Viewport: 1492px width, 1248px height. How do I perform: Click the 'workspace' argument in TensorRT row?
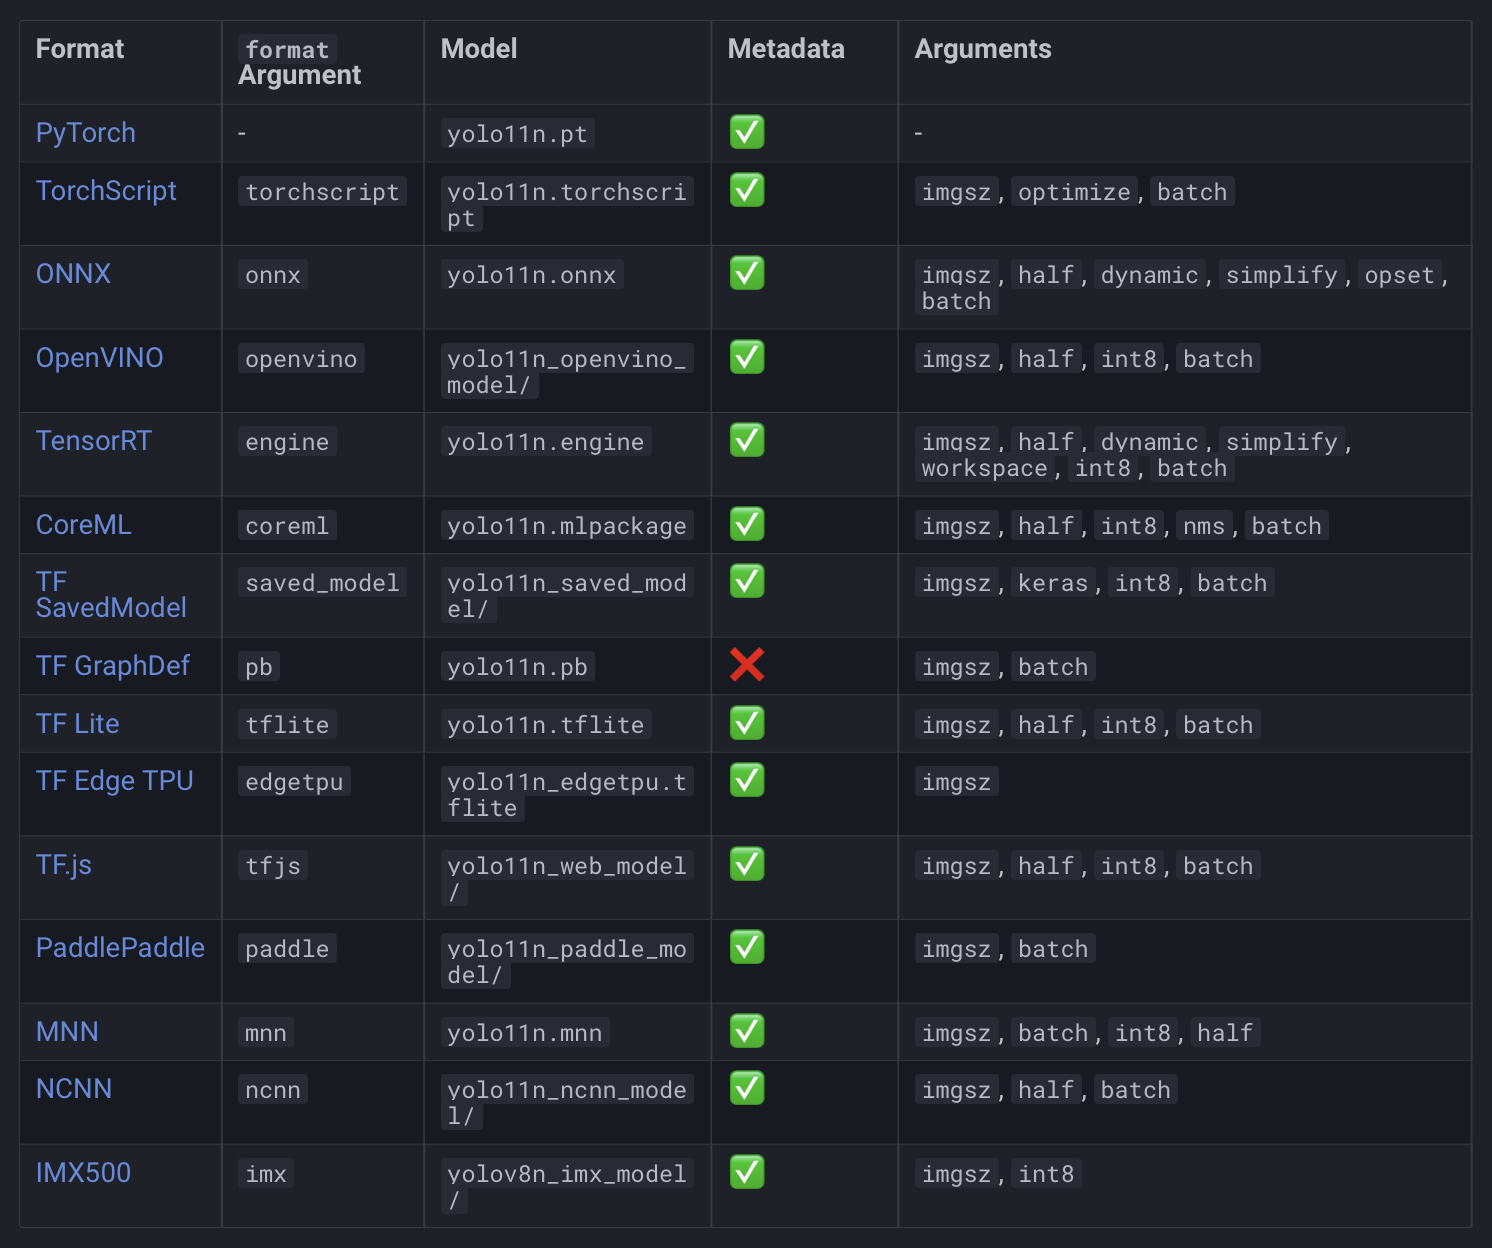[x=984, y=468]
